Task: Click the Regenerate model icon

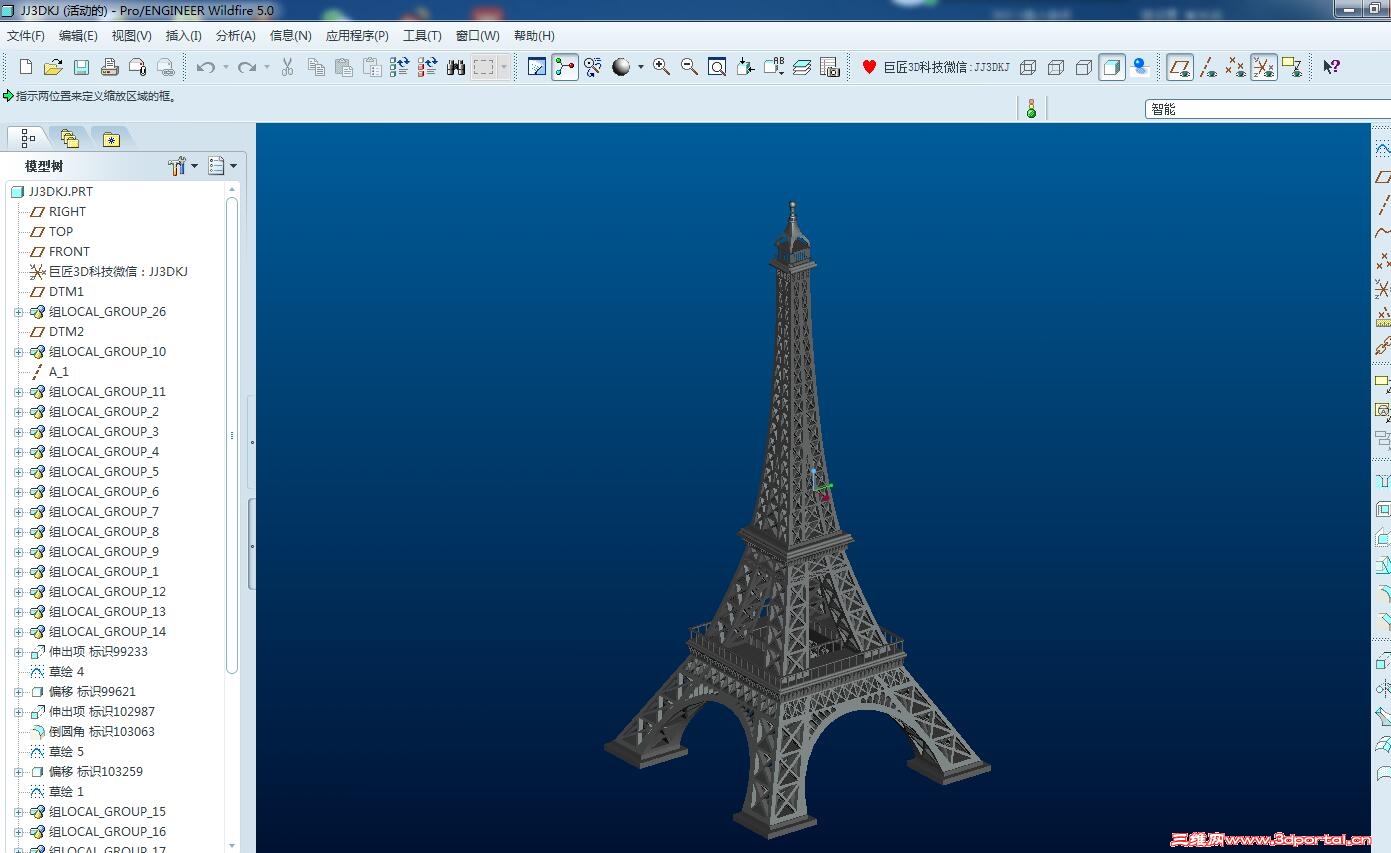Action: coord(400,67)
